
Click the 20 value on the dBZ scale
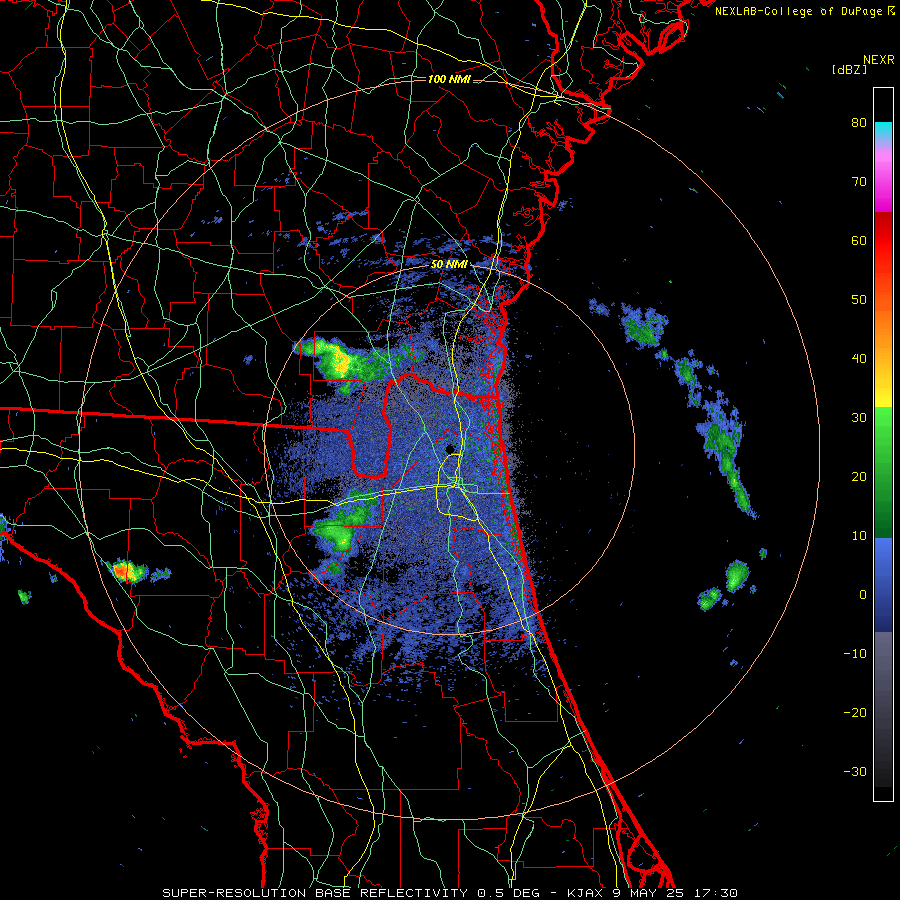(859, 477)
